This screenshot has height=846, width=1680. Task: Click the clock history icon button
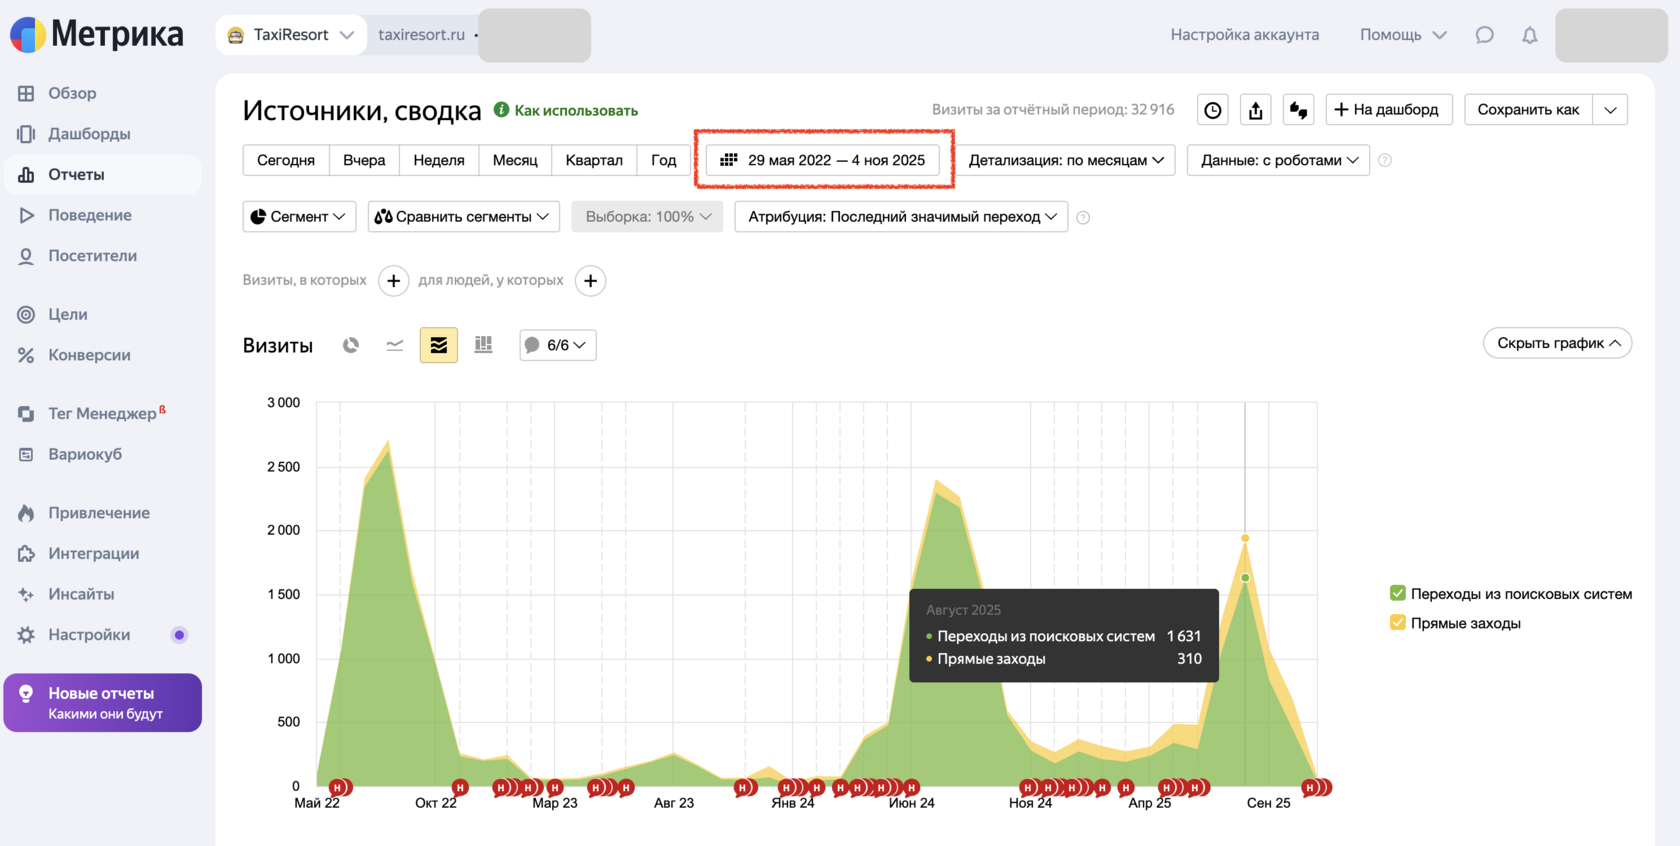pos(1213,110)
